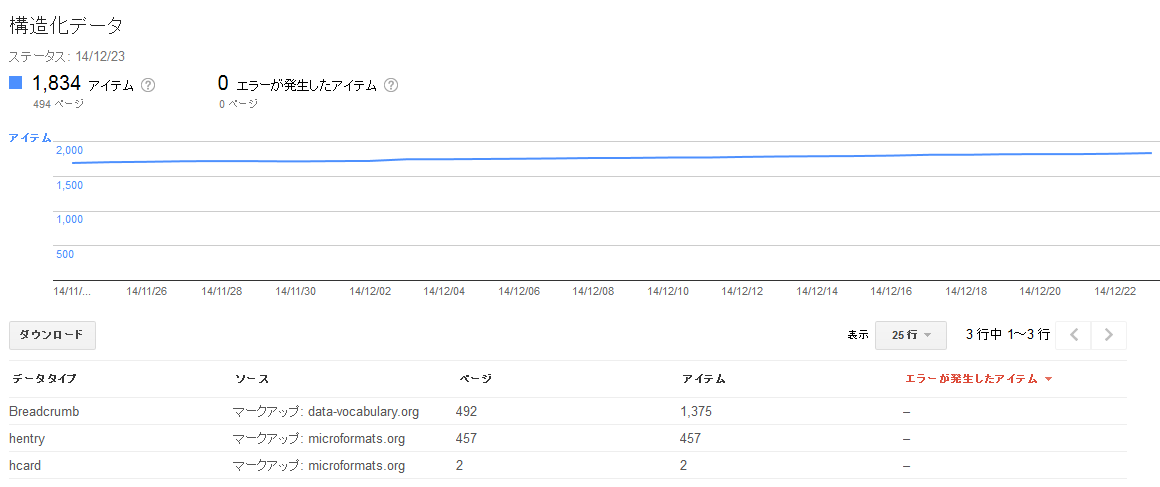The image size is (1160, 487).
Task: Click the 2,000 y-axis label on chart
Action: click(x=70, y=150)
